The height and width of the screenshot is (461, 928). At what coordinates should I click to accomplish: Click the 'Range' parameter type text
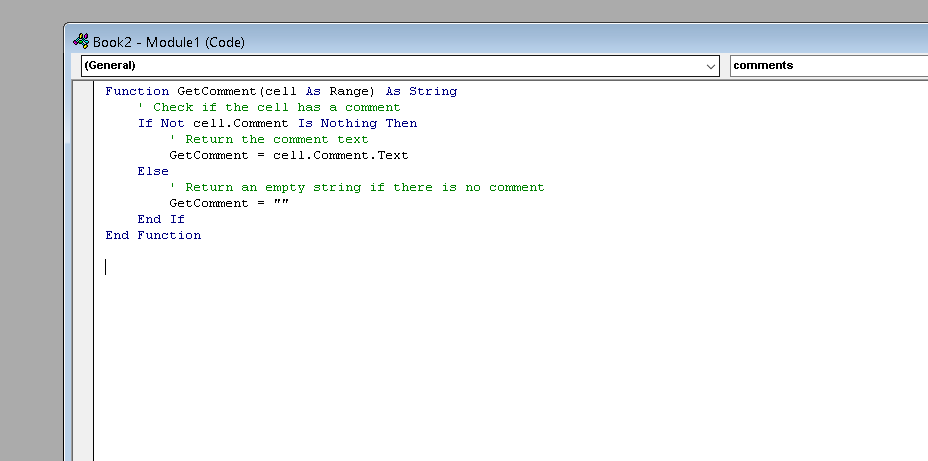tap(349, 91)
